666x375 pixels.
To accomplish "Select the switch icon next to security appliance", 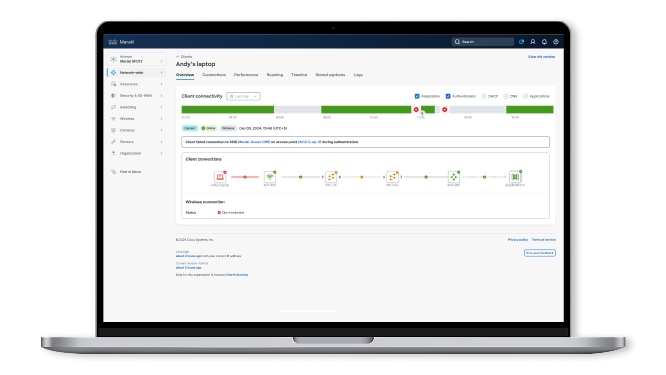I will [x=392, y=177].
